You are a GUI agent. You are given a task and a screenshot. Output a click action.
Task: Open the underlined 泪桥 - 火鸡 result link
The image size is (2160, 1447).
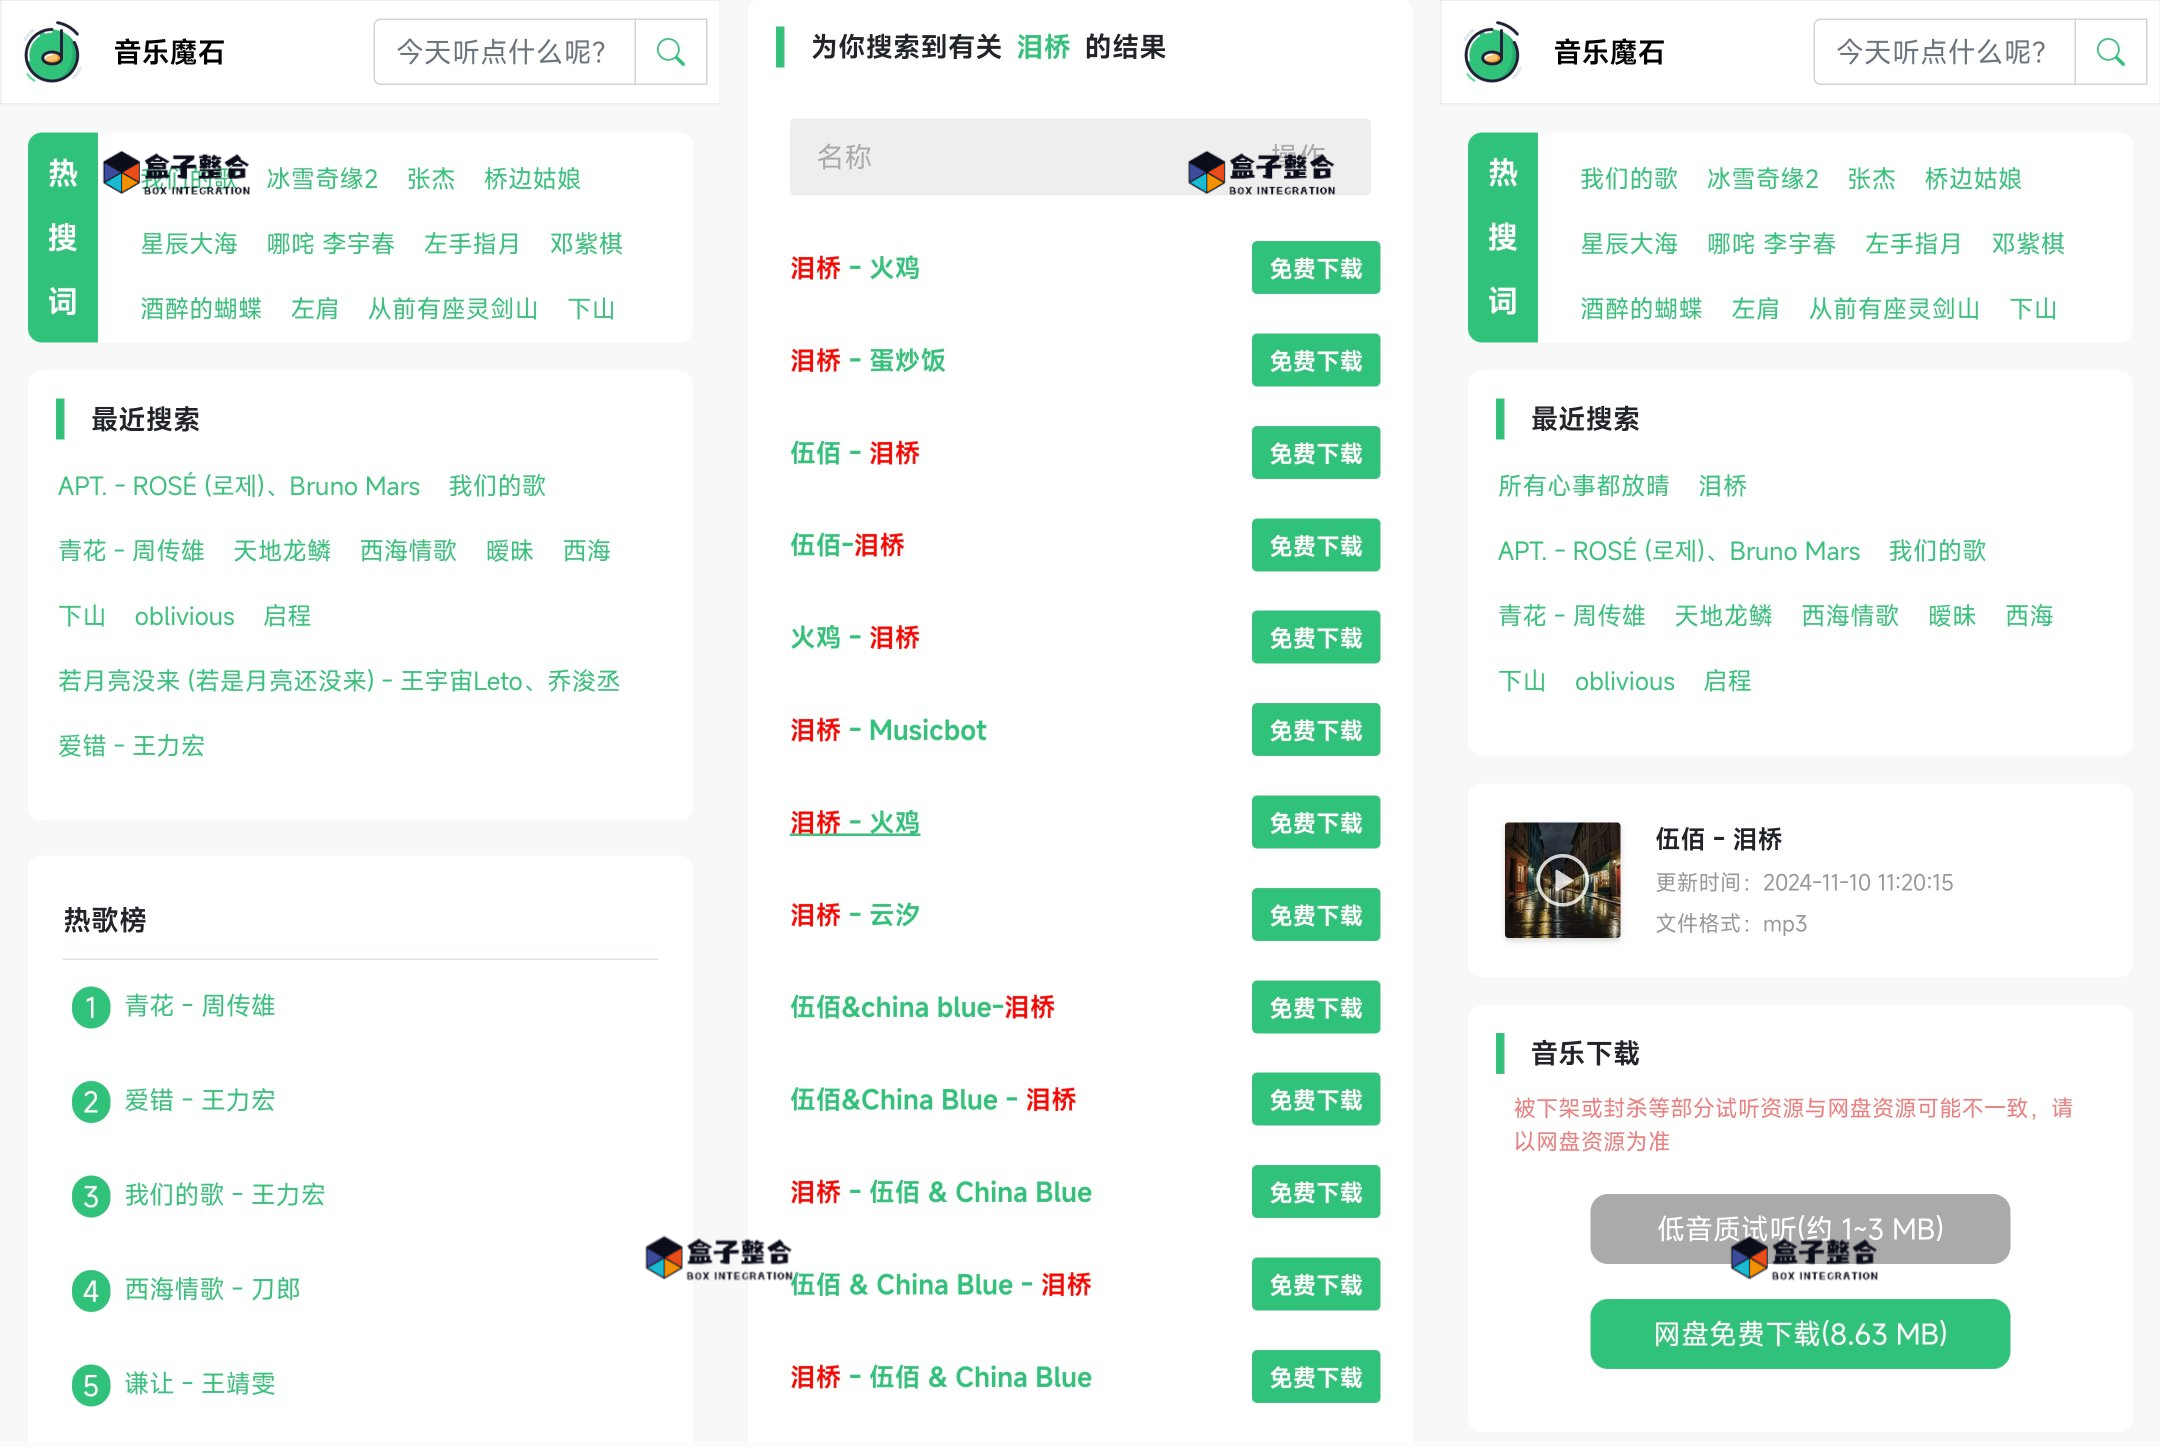(855, 822)
